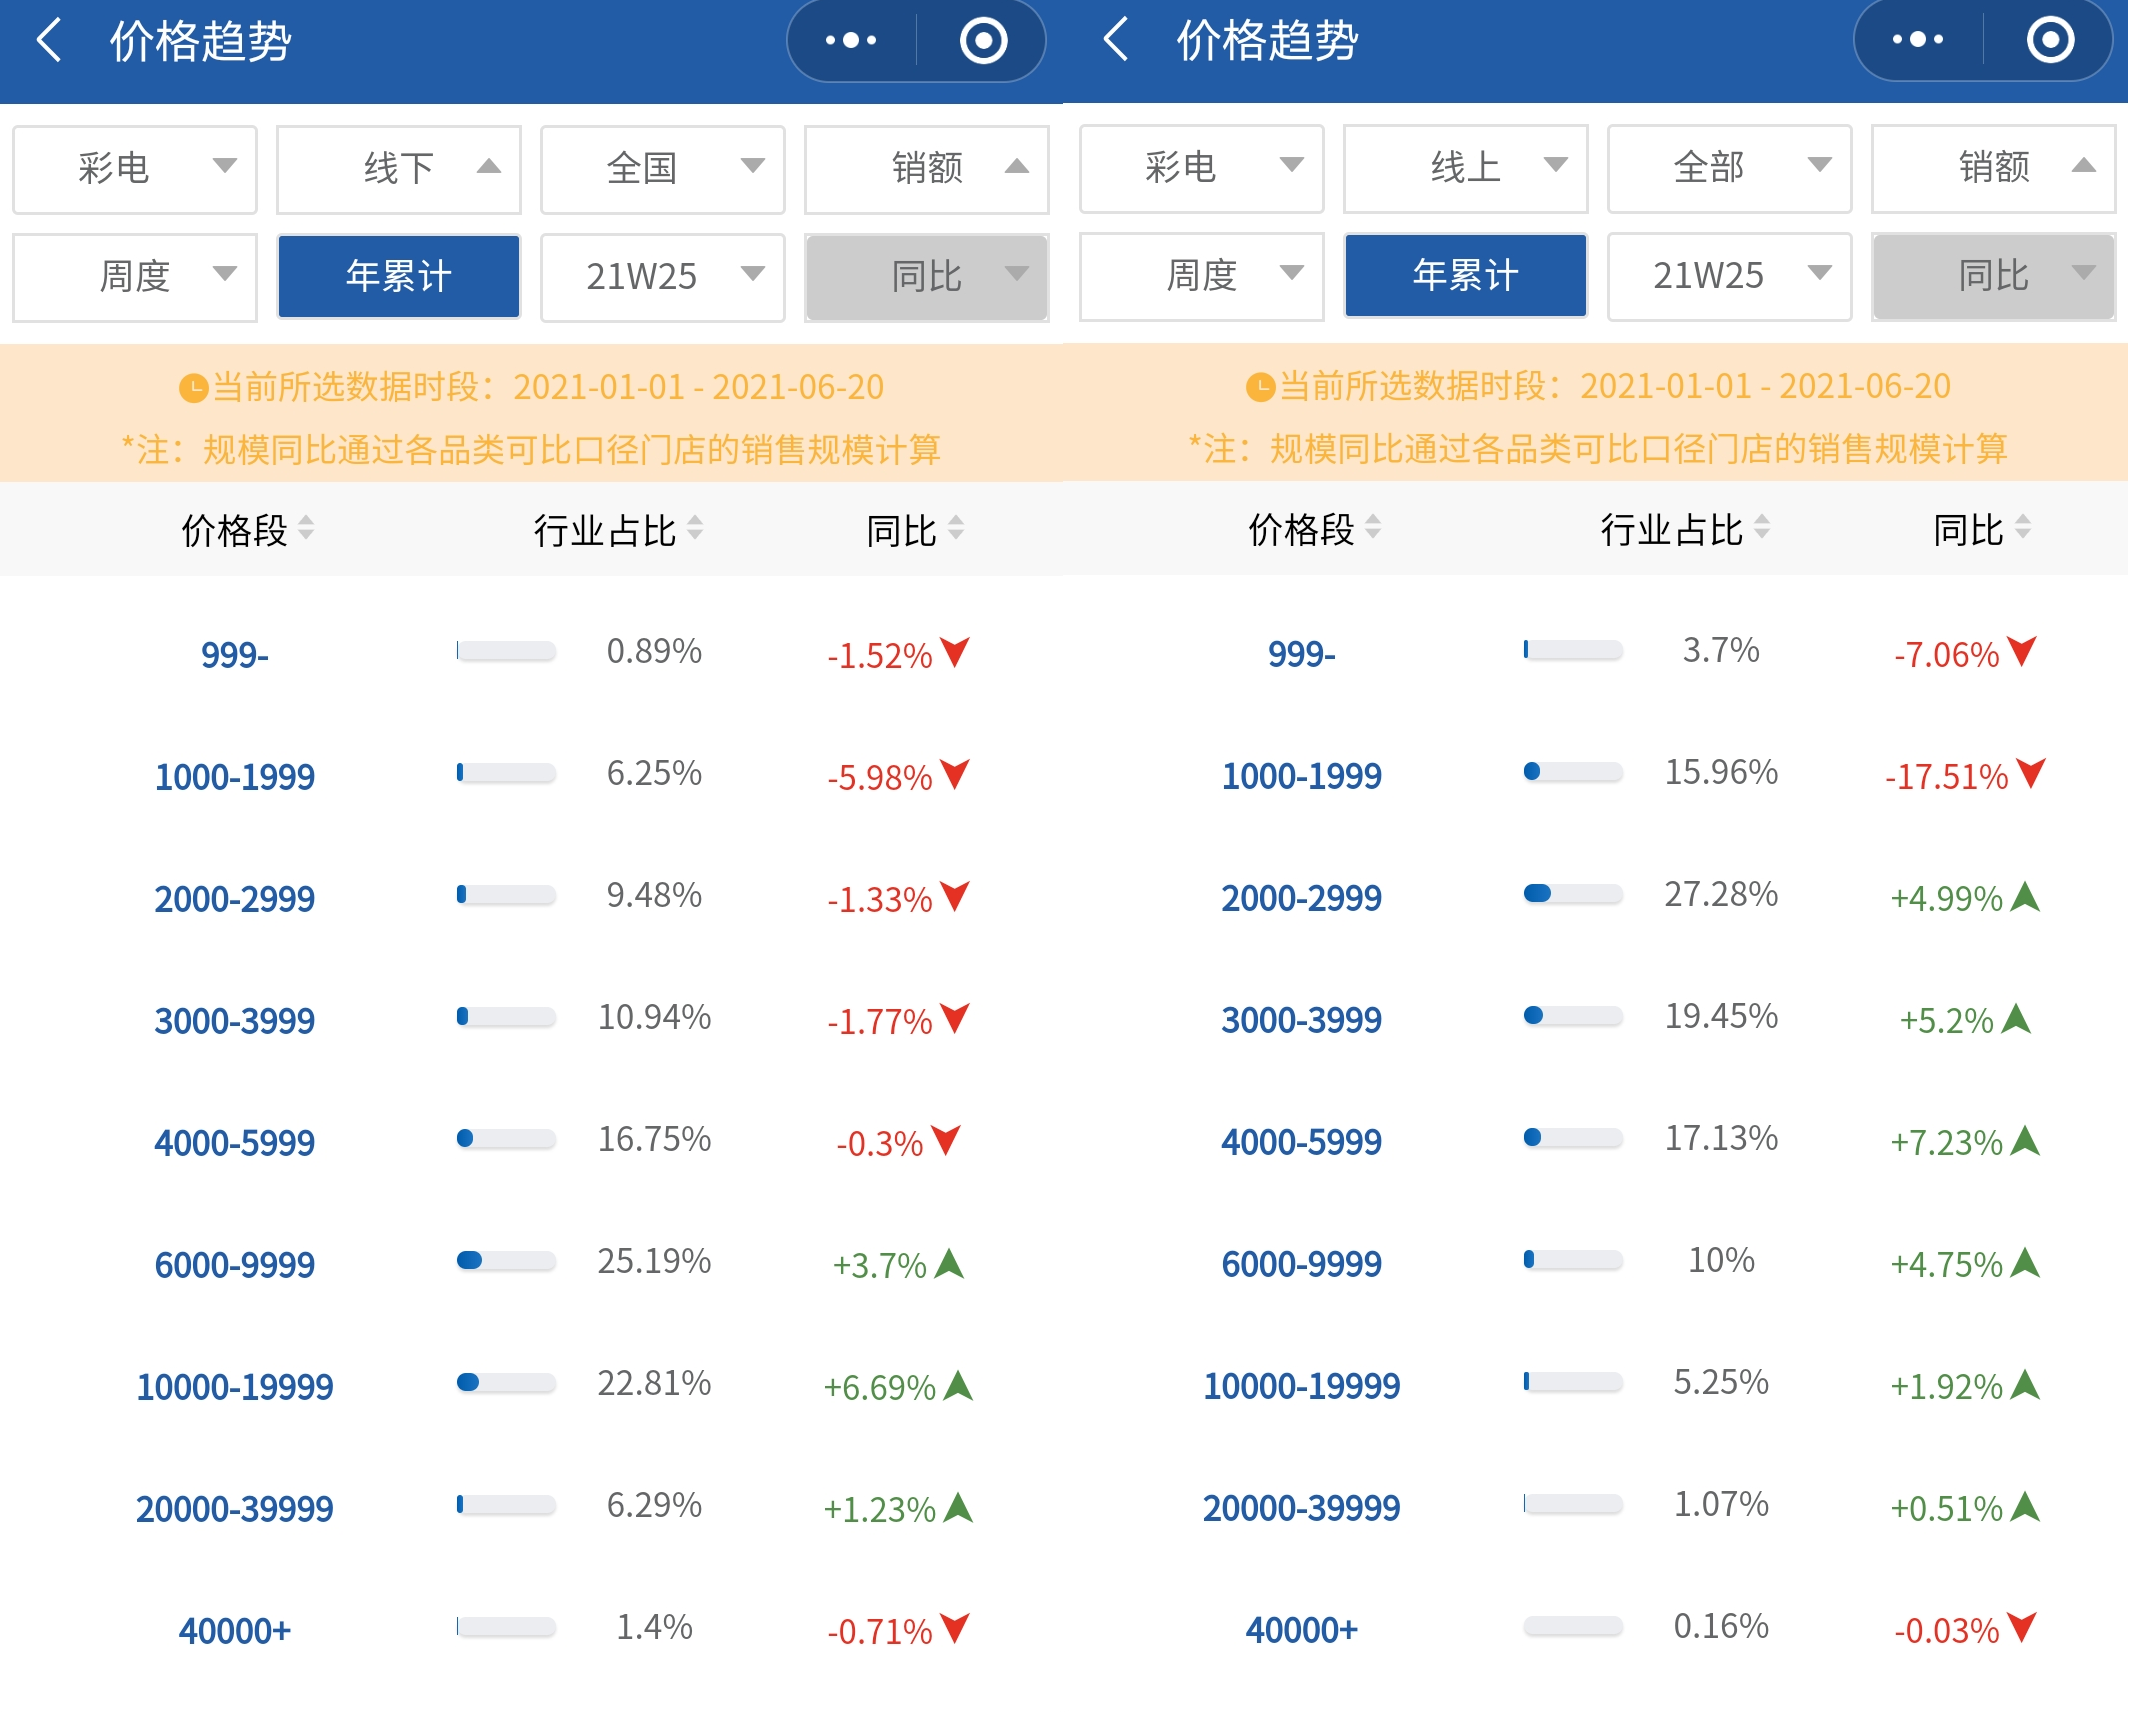This screenshot has width=2133, height=1713.
Task: Open right panel 20000-39999 price segment
Action: pyautogui.click(x=1302, y=1508)
